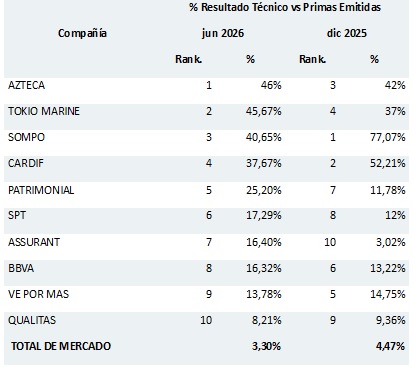413x367 pixels.
Task: Click SOMPO's 40,65% jun 2026 value
Action: [x=264, y=137]
